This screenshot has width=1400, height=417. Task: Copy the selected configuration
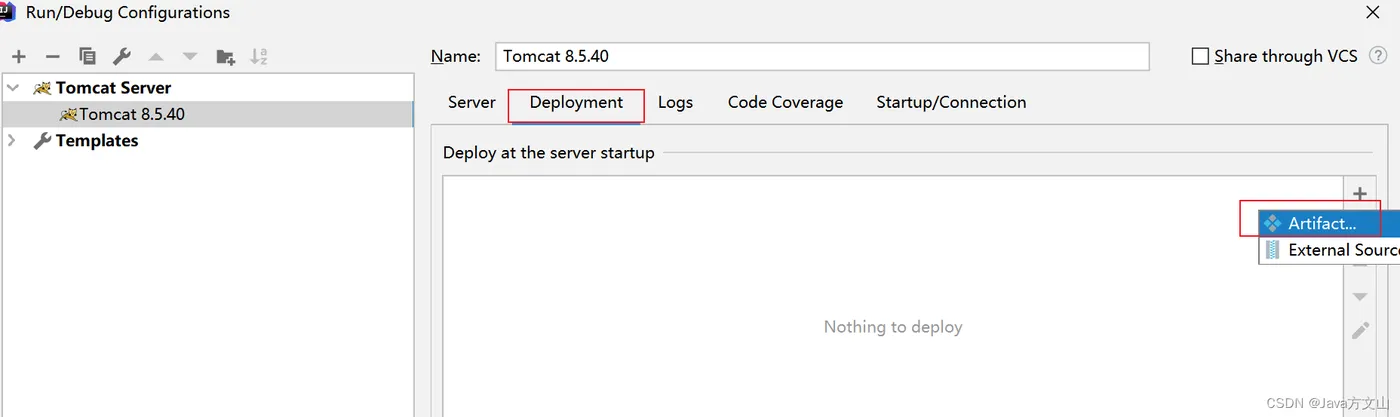pos(87,57)
